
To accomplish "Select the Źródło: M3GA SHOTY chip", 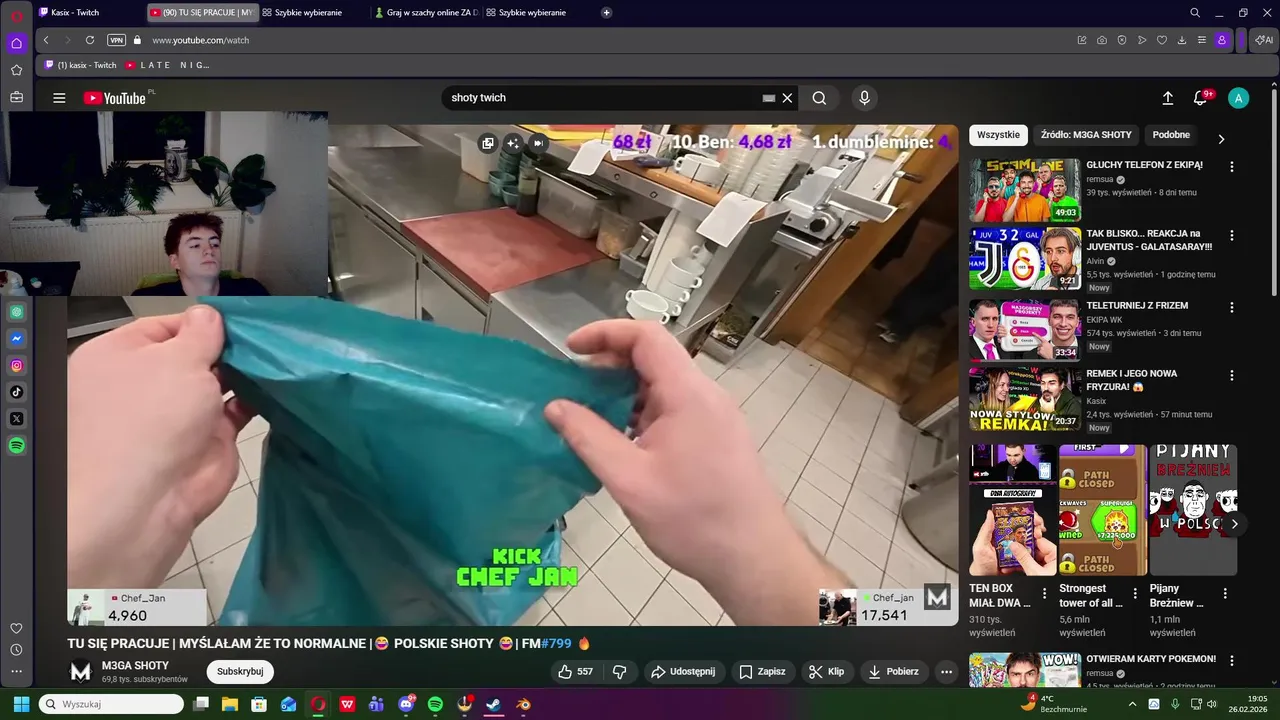I will point(1086,135).
